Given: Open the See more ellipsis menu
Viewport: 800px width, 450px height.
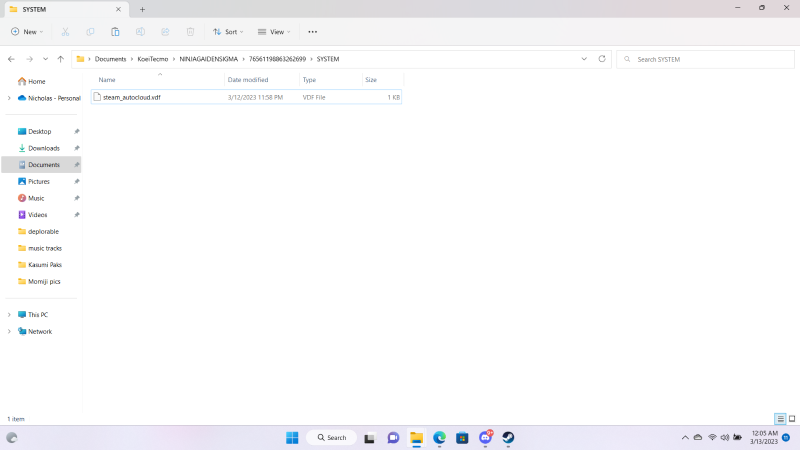Looking at the screenshot, I should click(x=313, y=32).
